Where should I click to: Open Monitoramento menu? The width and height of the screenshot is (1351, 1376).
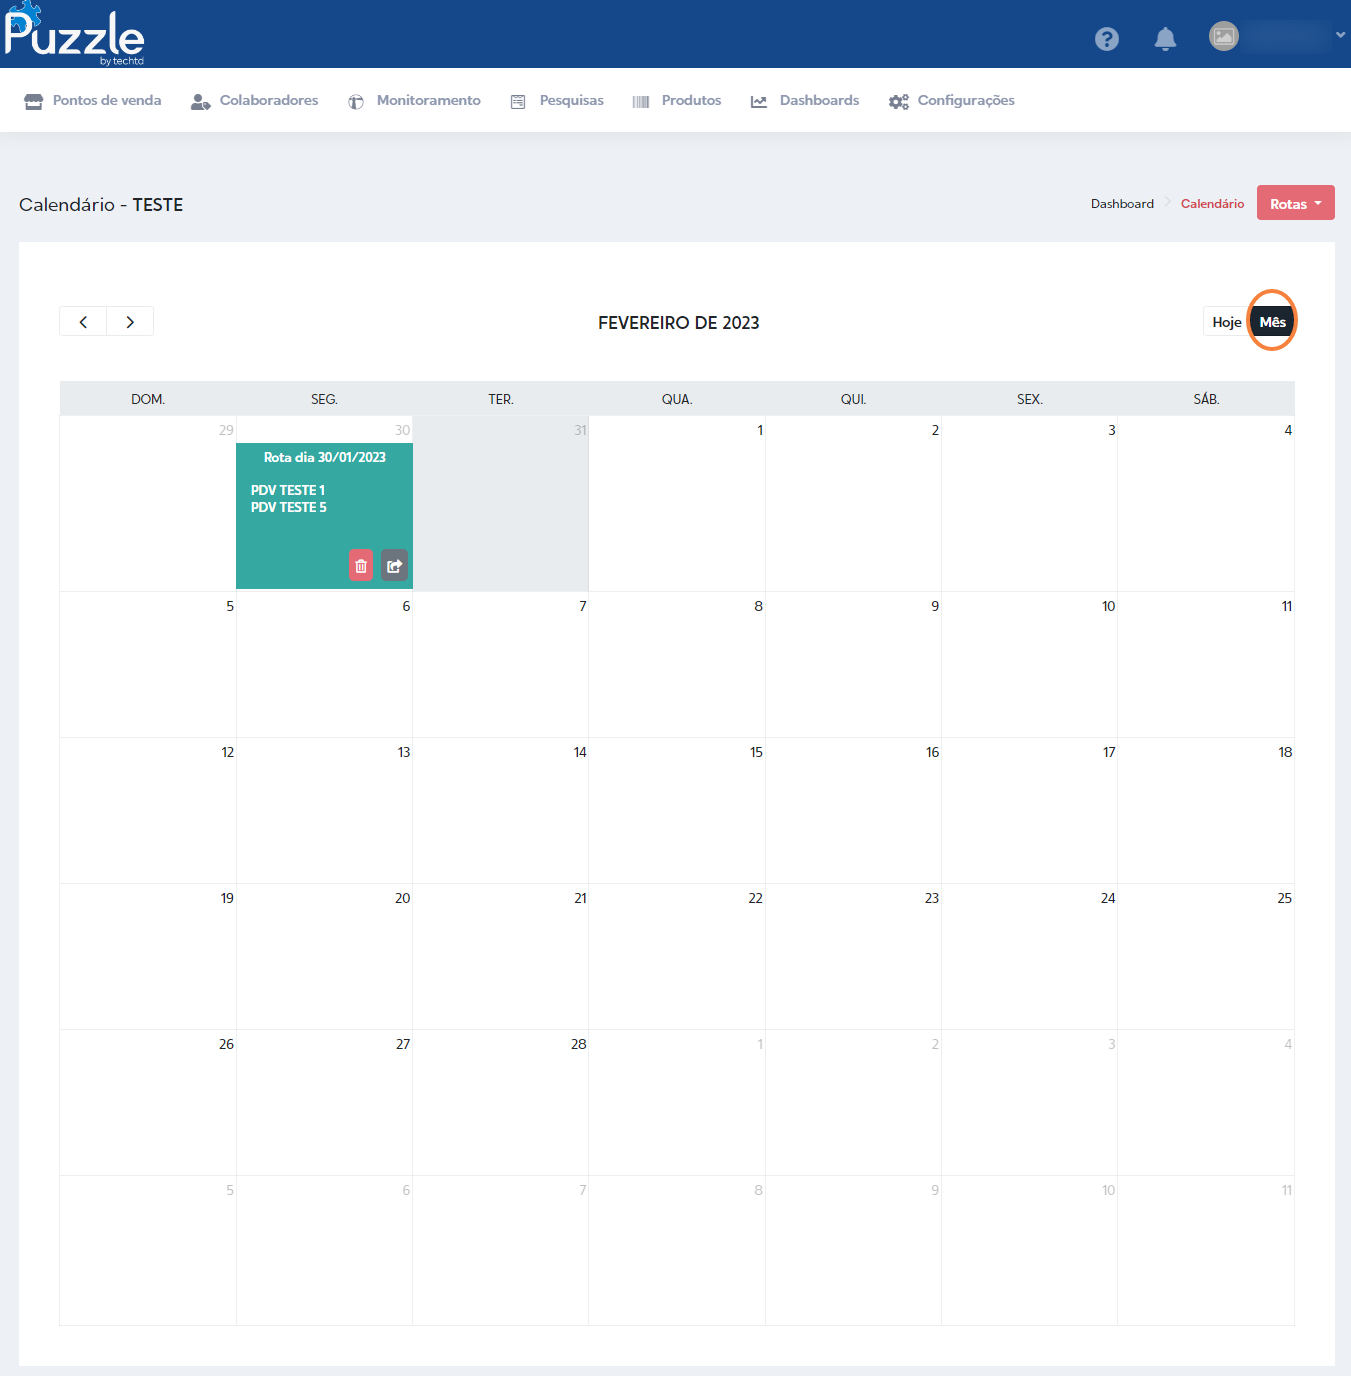414,101
